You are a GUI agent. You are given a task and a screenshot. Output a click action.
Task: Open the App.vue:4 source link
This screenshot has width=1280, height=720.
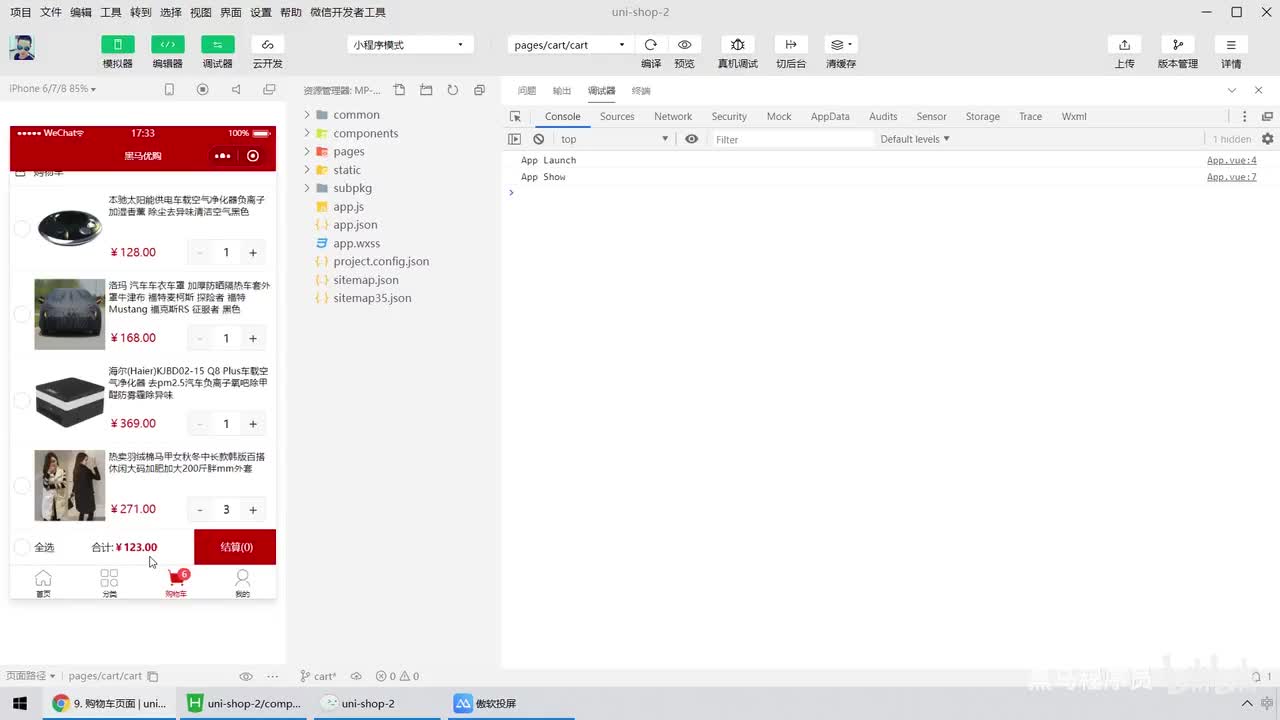(1232, 160)
